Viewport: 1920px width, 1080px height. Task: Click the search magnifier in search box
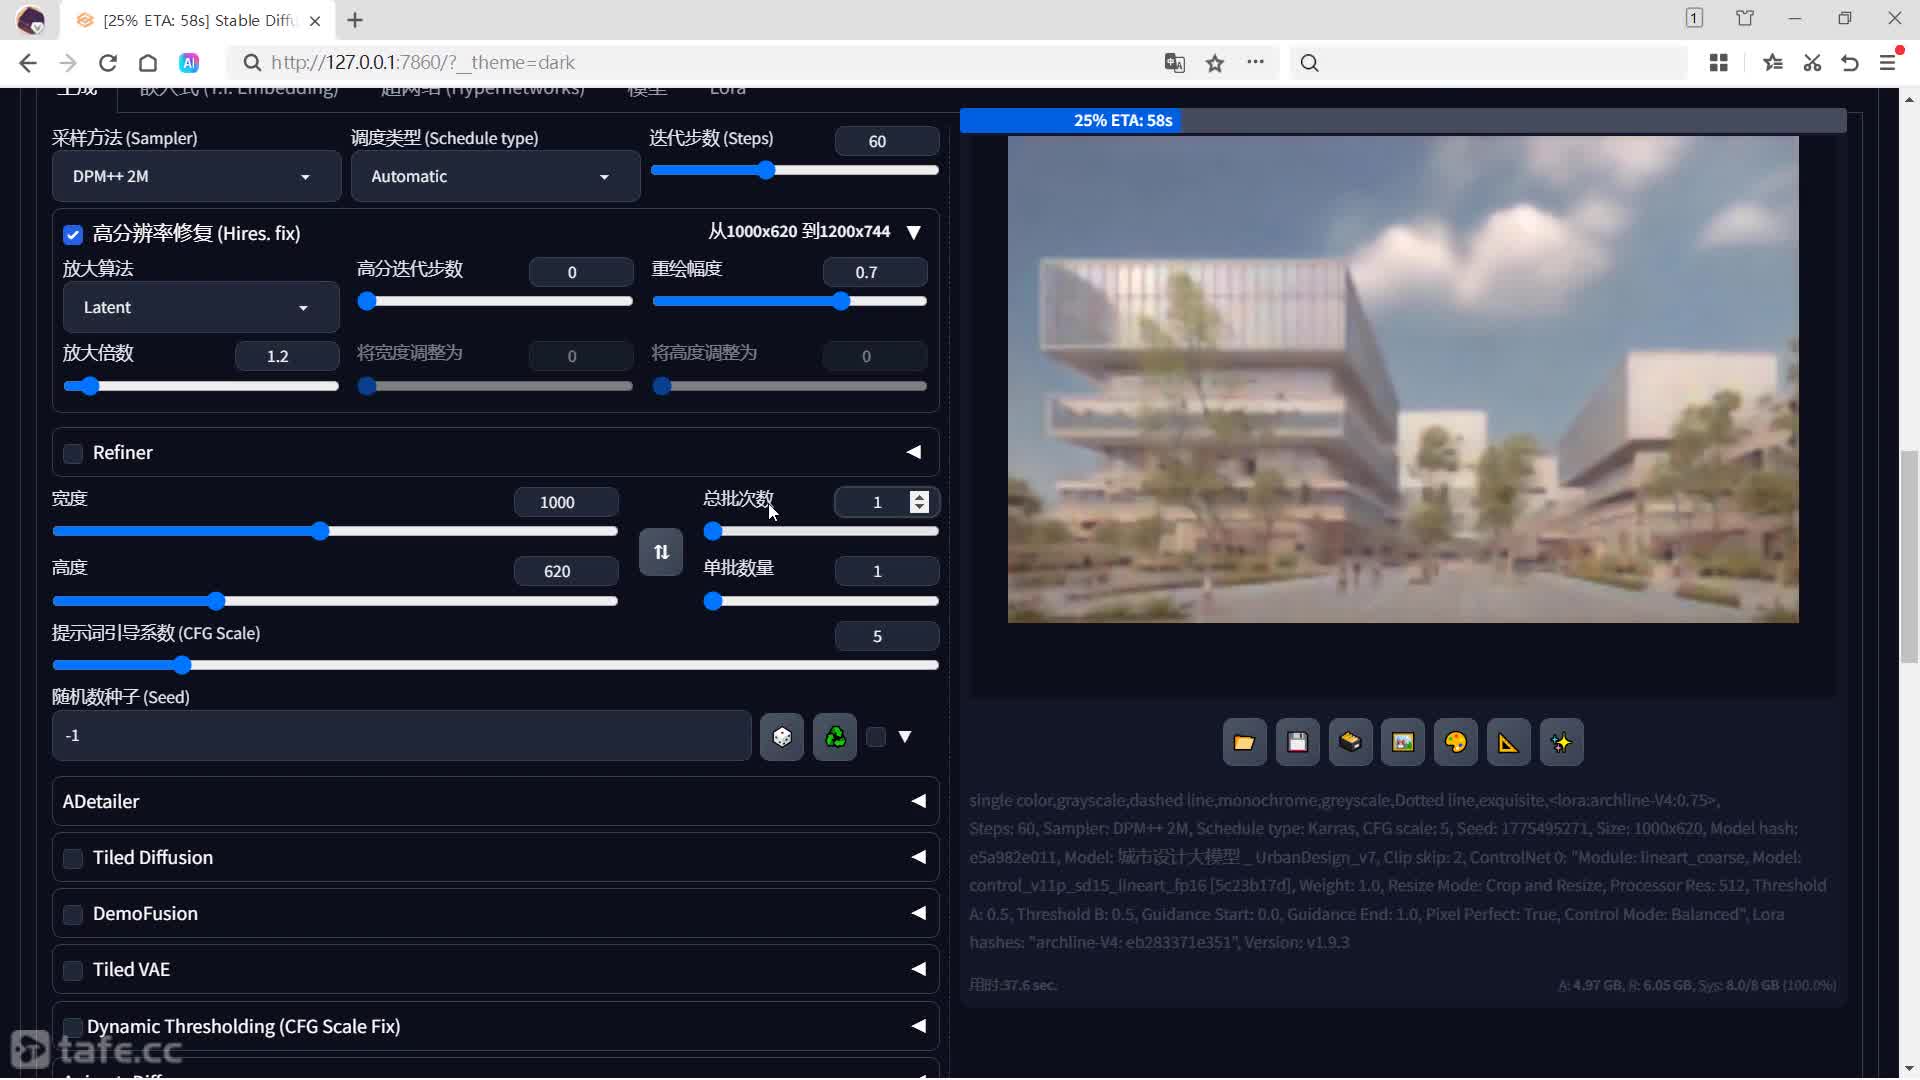pyautogui.click(x=1310, y=63)
